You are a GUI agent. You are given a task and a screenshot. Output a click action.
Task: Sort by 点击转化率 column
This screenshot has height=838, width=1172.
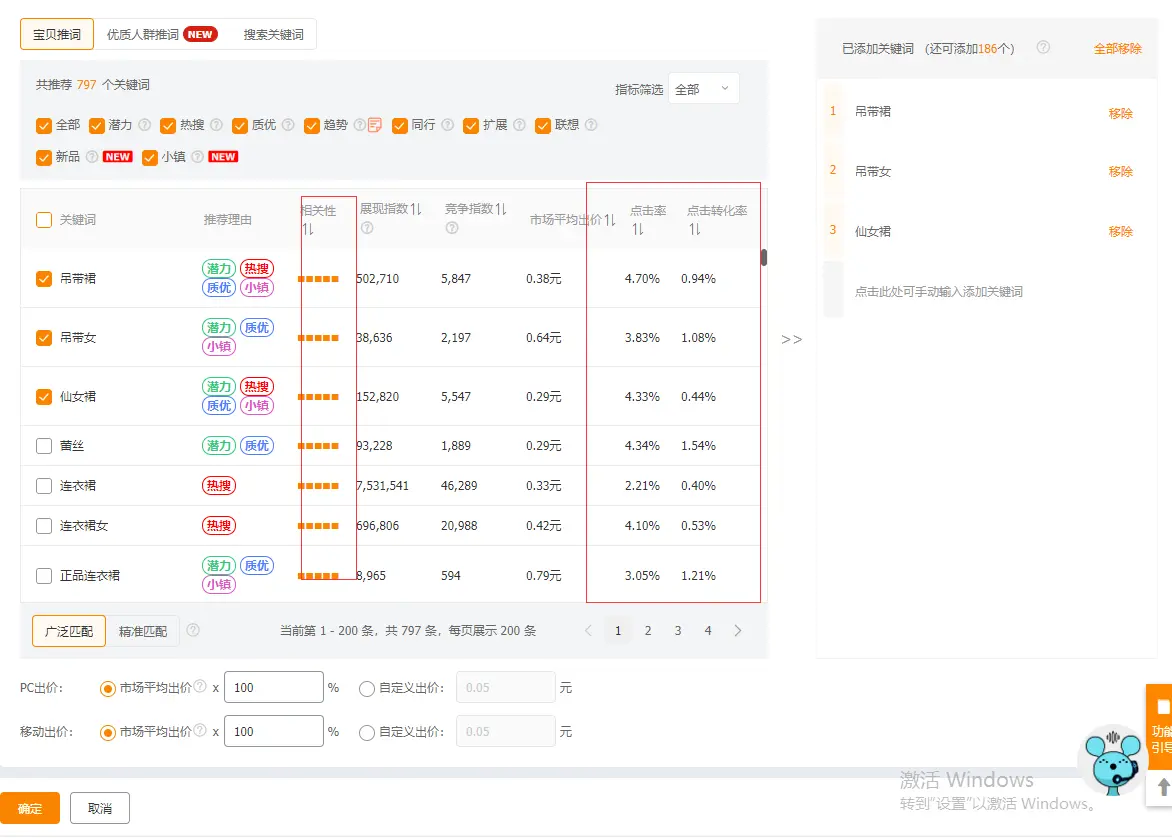(x=694, y=229)
